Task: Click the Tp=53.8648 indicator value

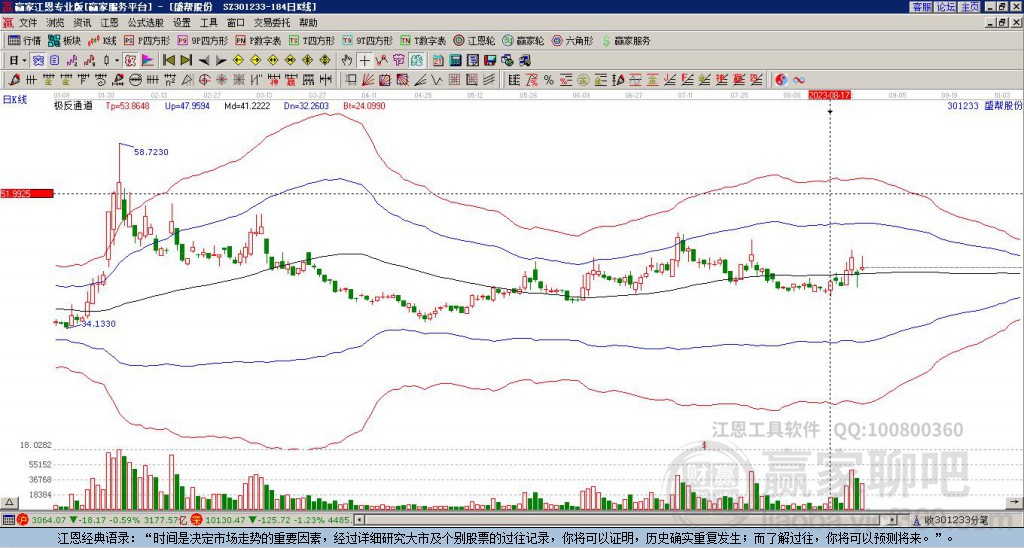Action: (127, 105)
